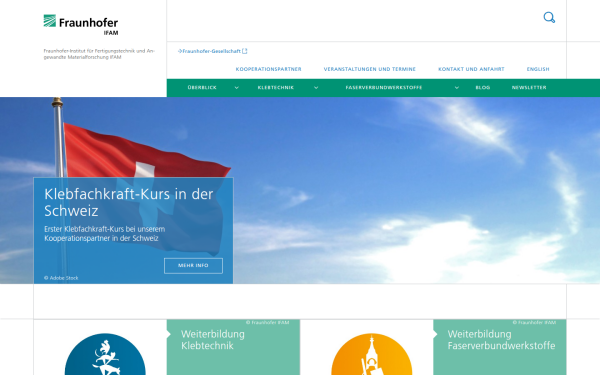Select the Klebtechnik menu item

(276, 88)
